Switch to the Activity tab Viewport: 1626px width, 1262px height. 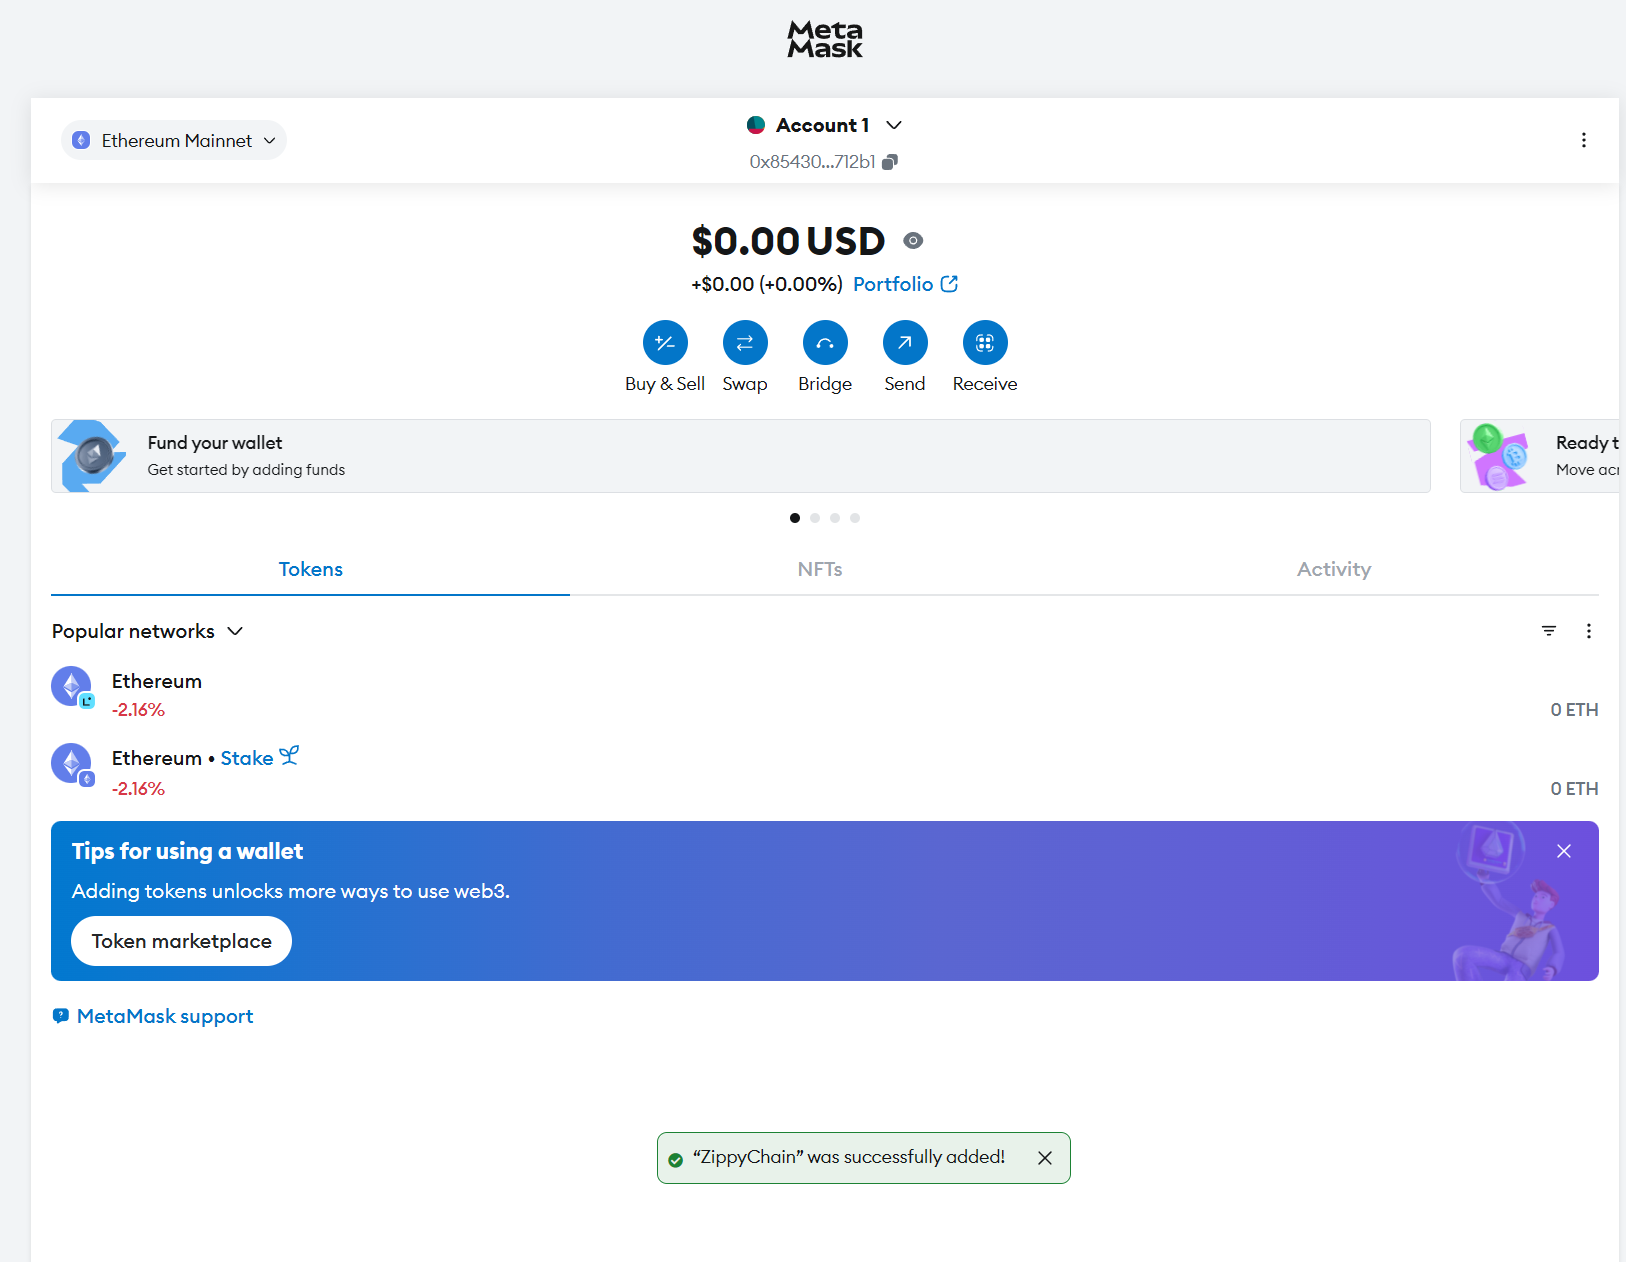tap(1334, 569)
